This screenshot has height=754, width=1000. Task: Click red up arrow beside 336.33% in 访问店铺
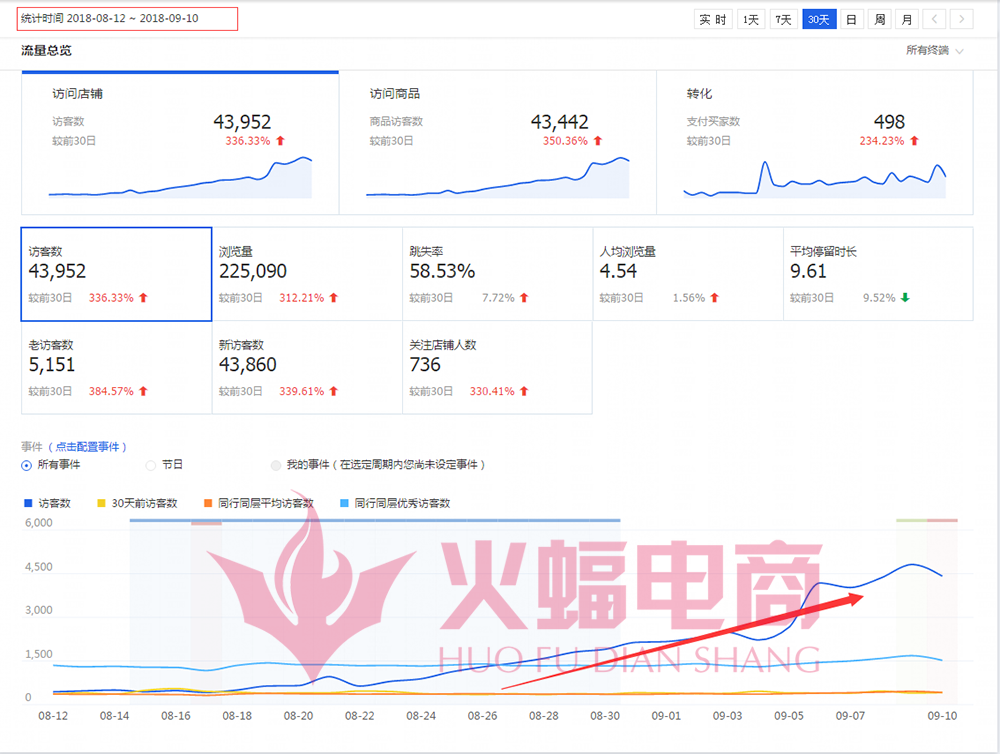281,141
